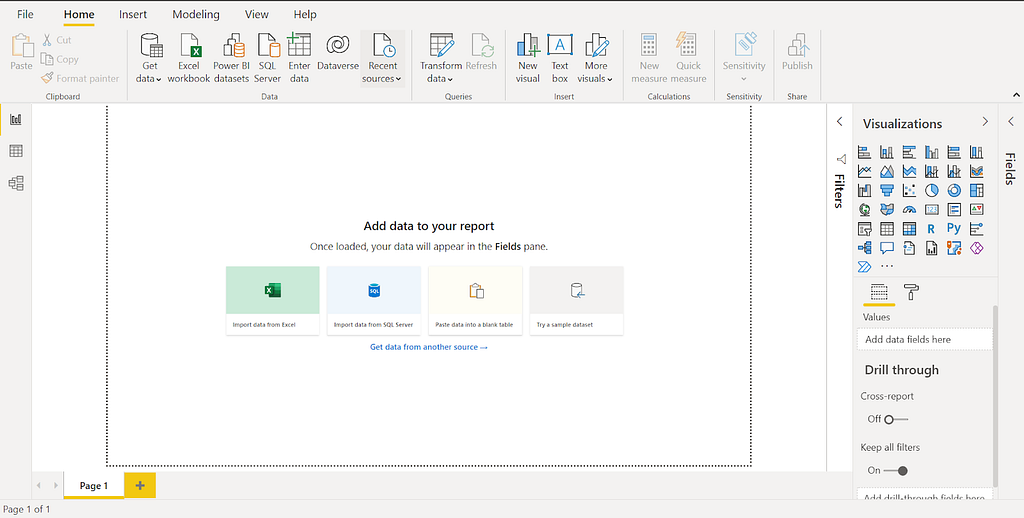Select the R script visual
The width and height of the screenshot is (1024, 518).
(x=931, y=229)
